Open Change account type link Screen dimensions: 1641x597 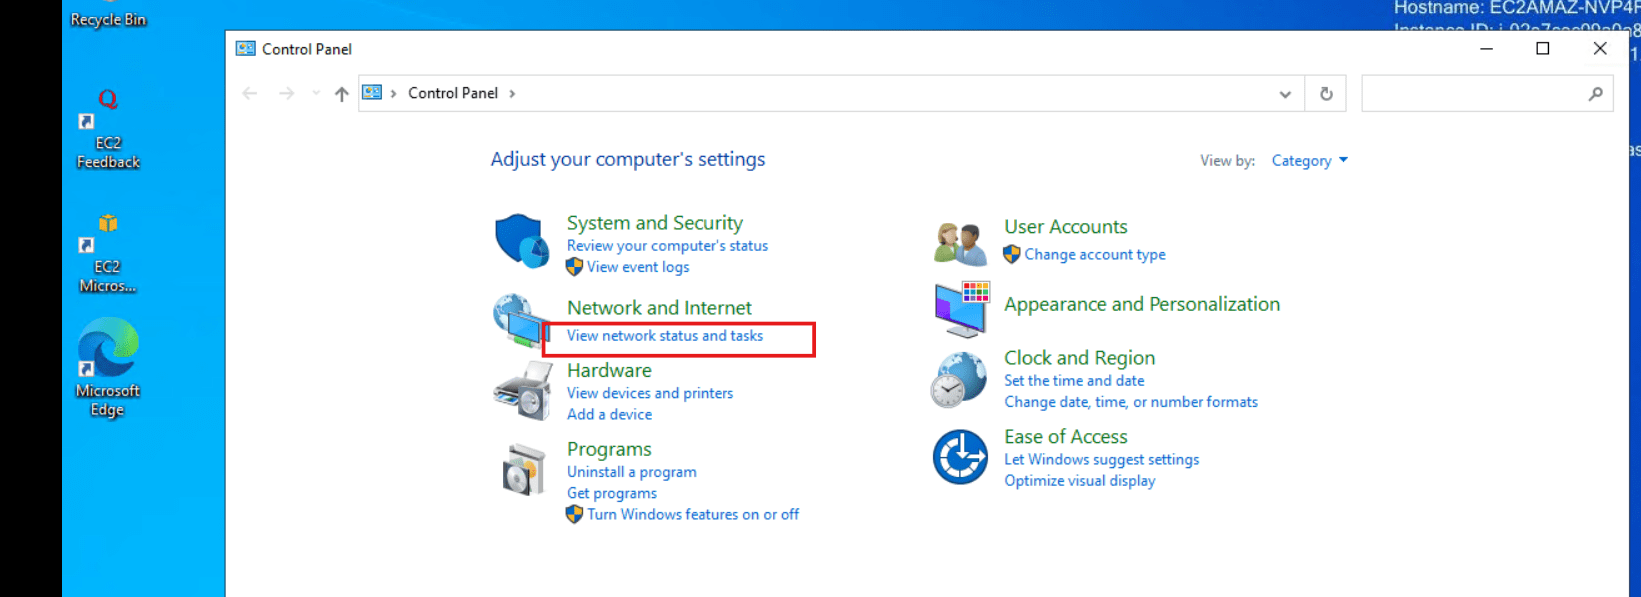click(1095, 255)
